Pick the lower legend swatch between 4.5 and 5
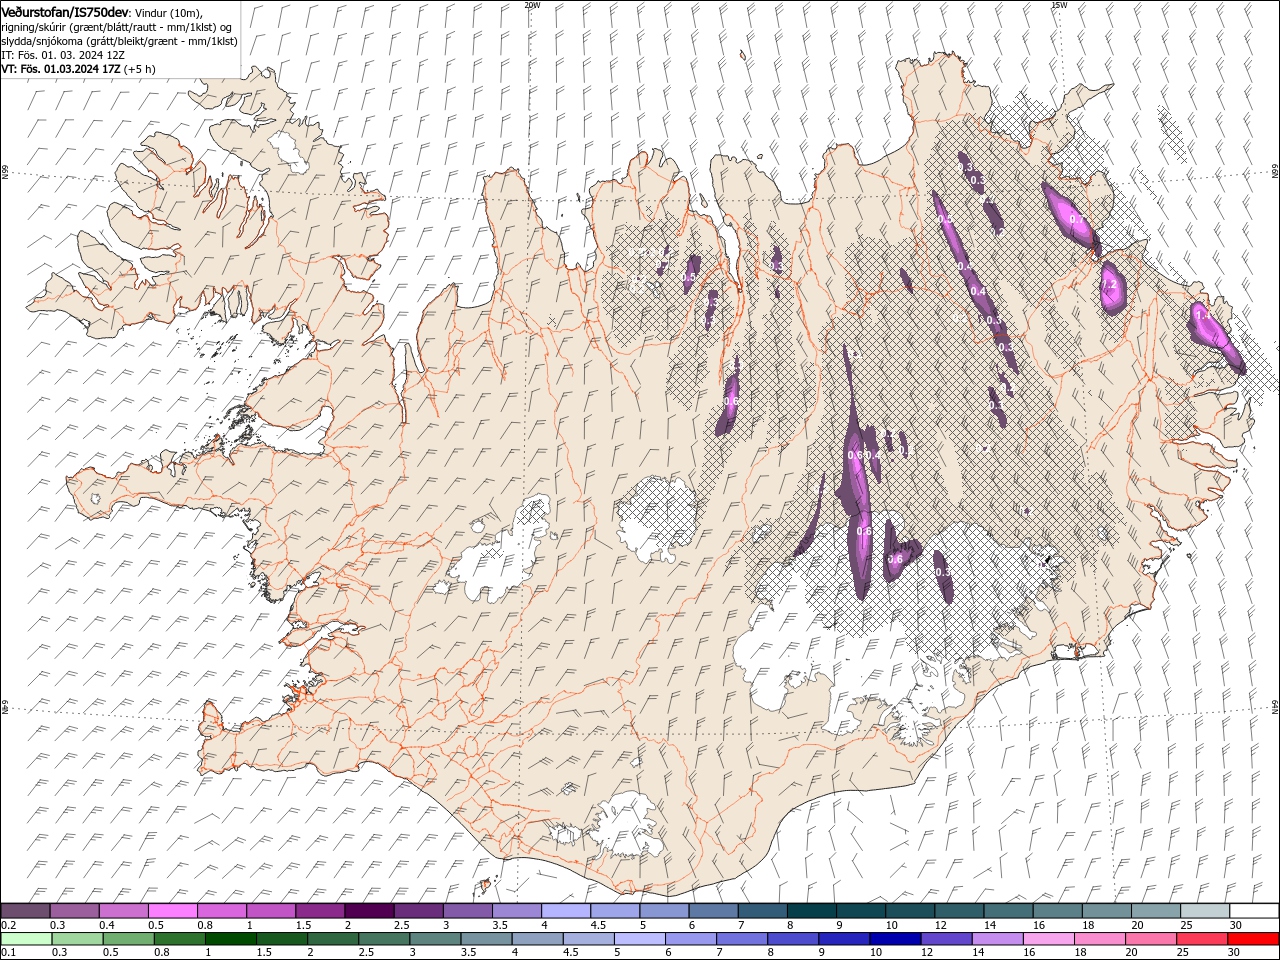This screenshot has width=1280, height=960. [589, 939]
